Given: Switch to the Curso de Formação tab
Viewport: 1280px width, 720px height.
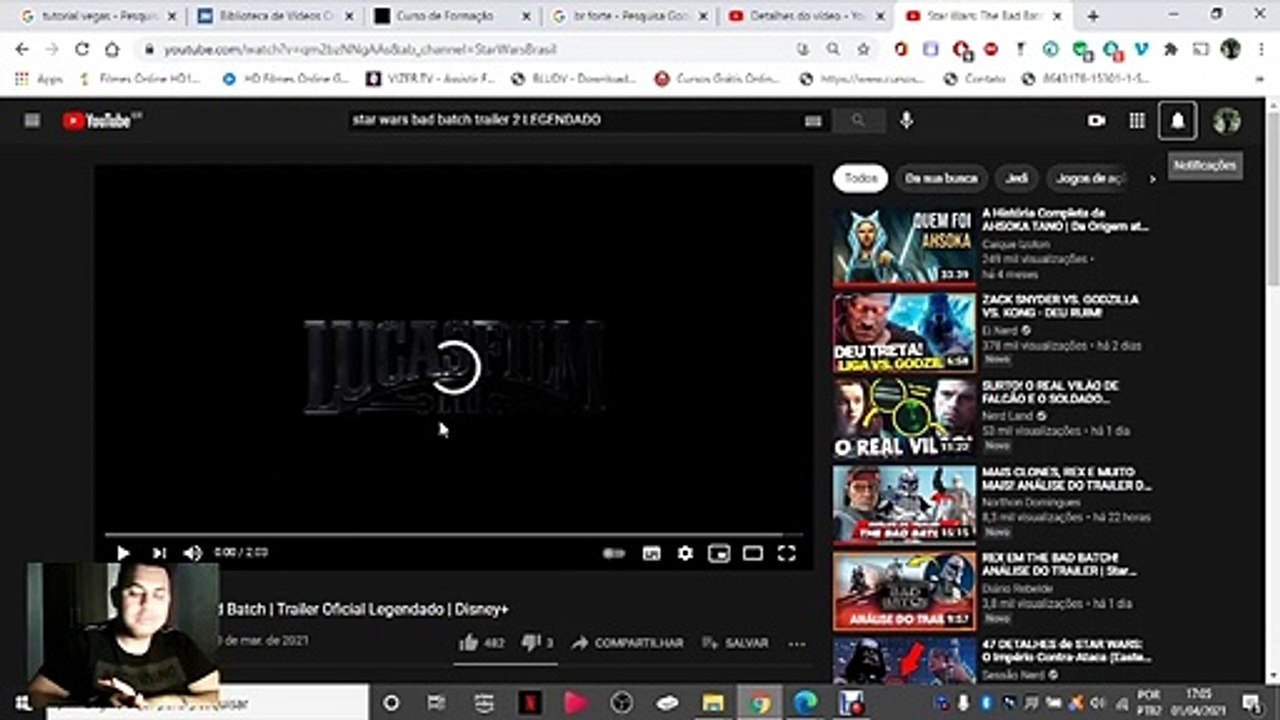Looking at the screenshot, I should [x=448, y=16].
